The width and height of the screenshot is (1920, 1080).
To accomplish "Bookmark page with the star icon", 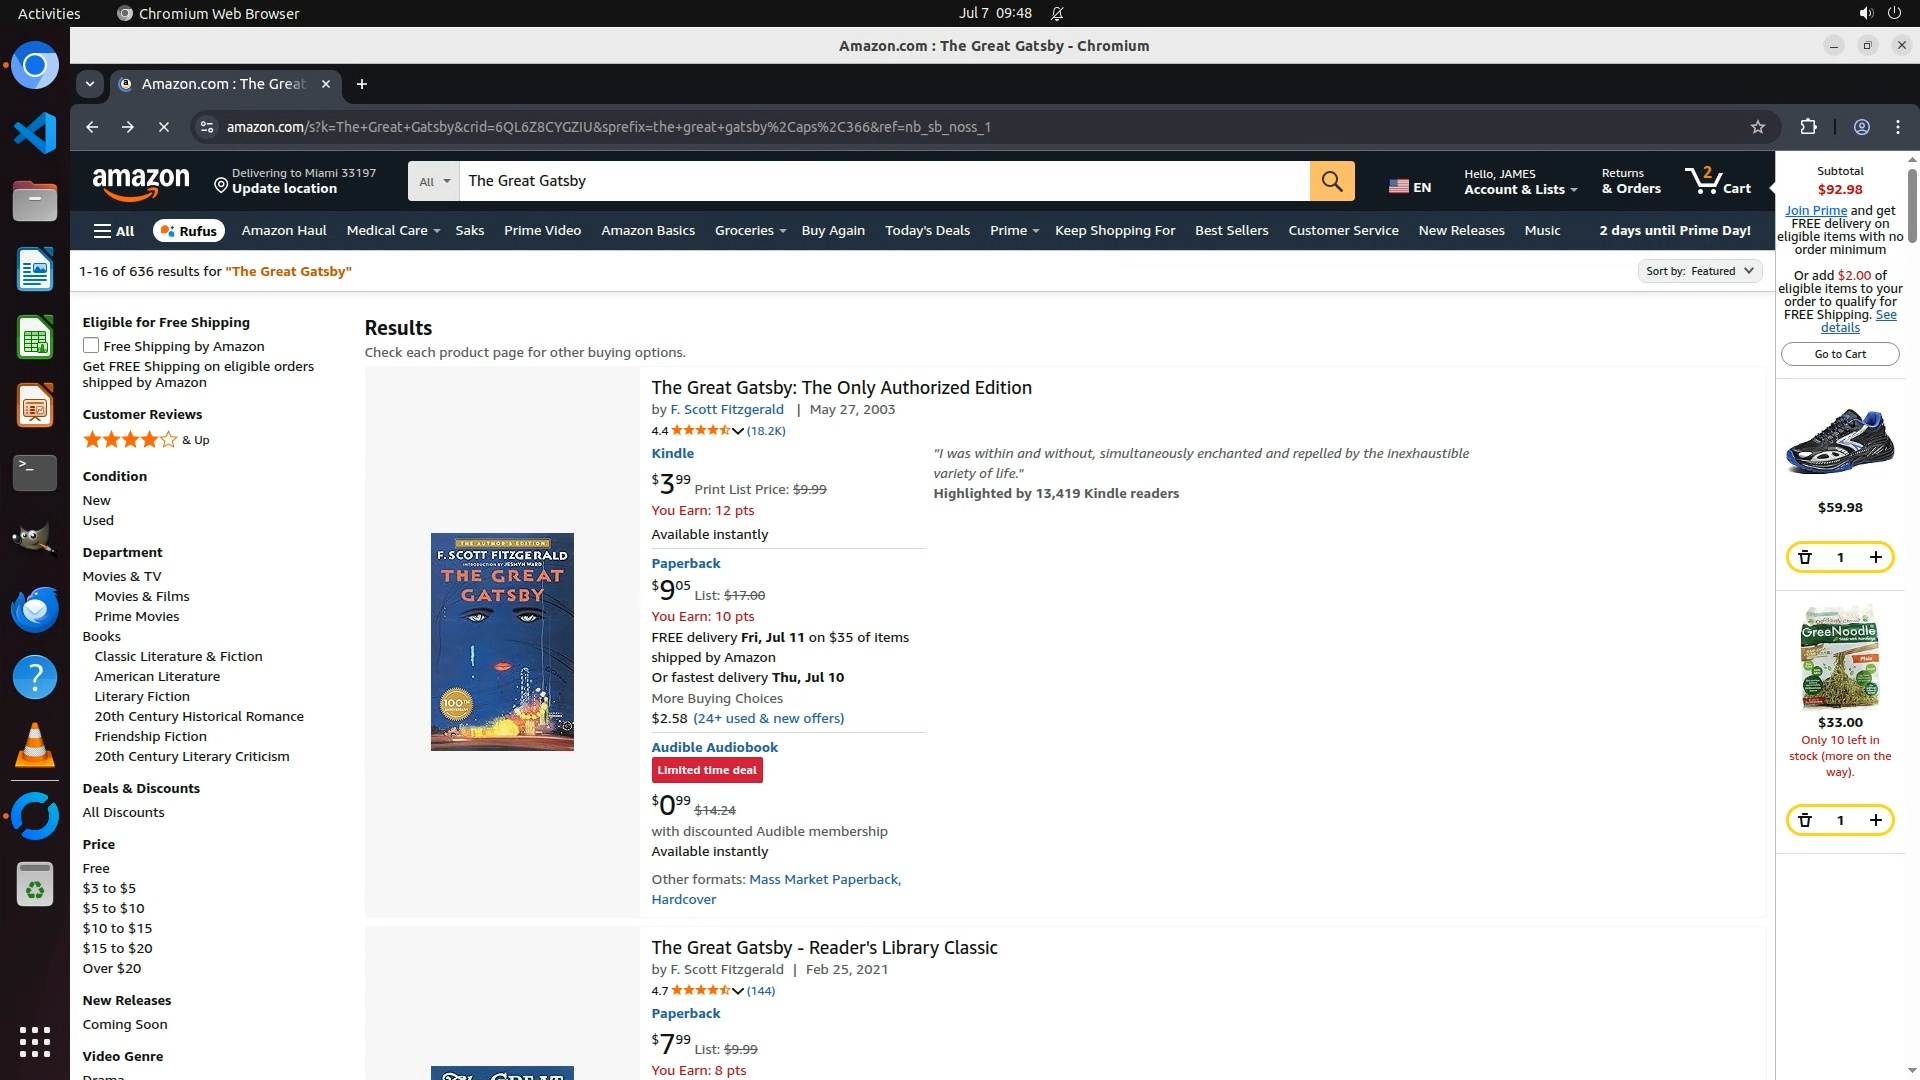I will click(1757, 127).
